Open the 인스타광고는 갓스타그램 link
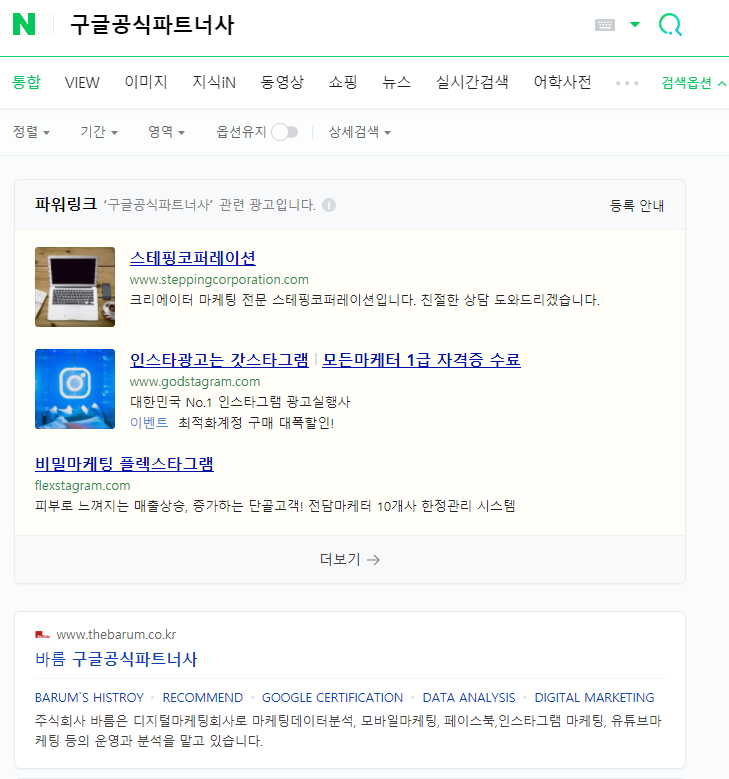This screenshot has width=729, height=779. click(x=219, y=360)
